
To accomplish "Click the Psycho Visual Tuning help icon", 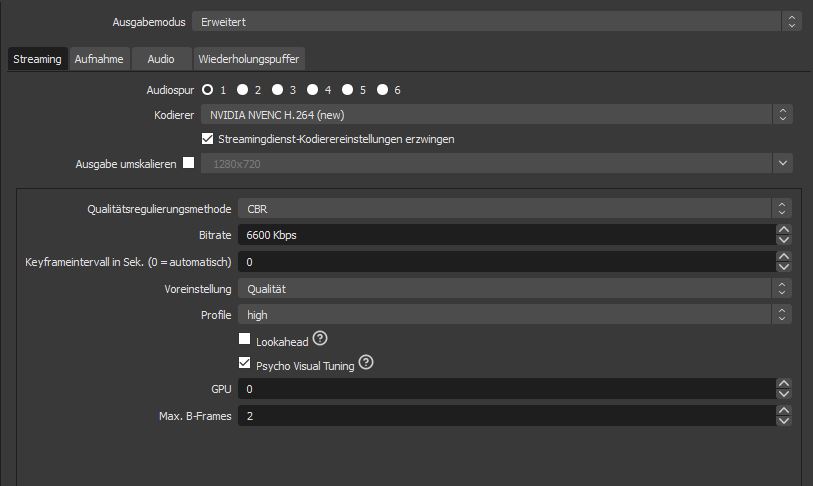I will click(366, 363).
